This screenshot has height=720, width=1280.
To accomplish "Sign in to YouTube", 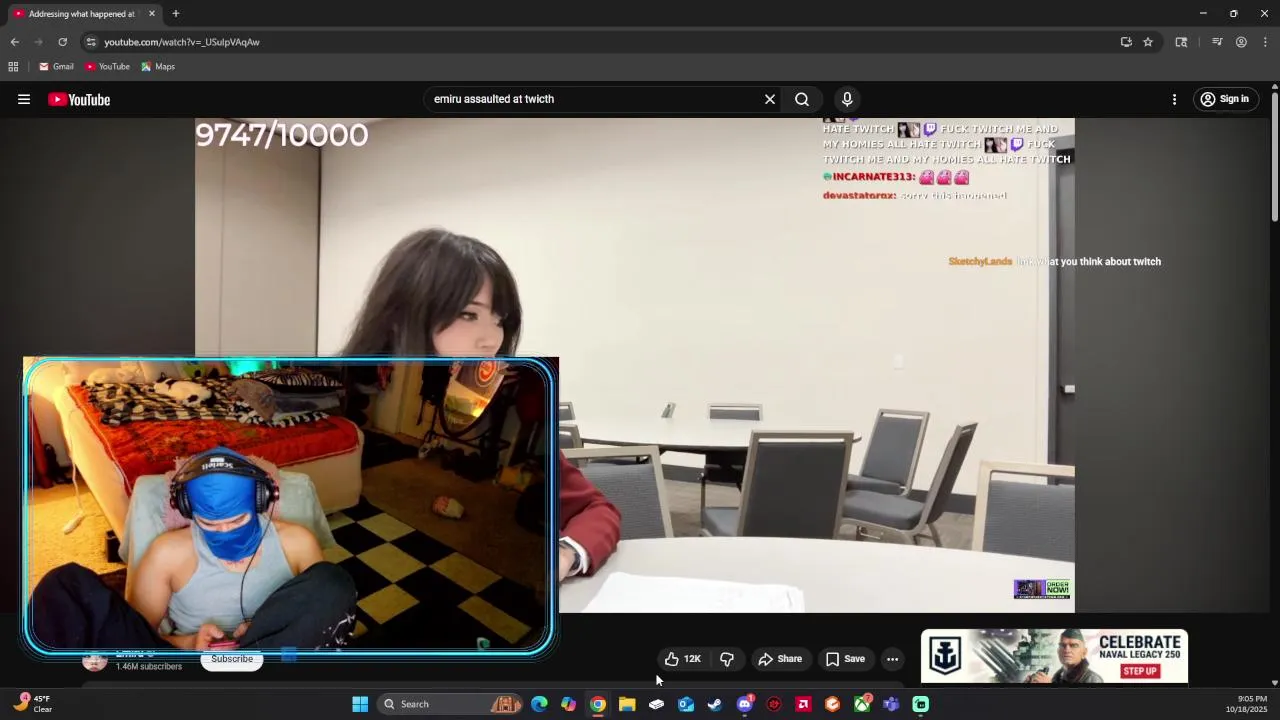I will [x=1225, y=99].
